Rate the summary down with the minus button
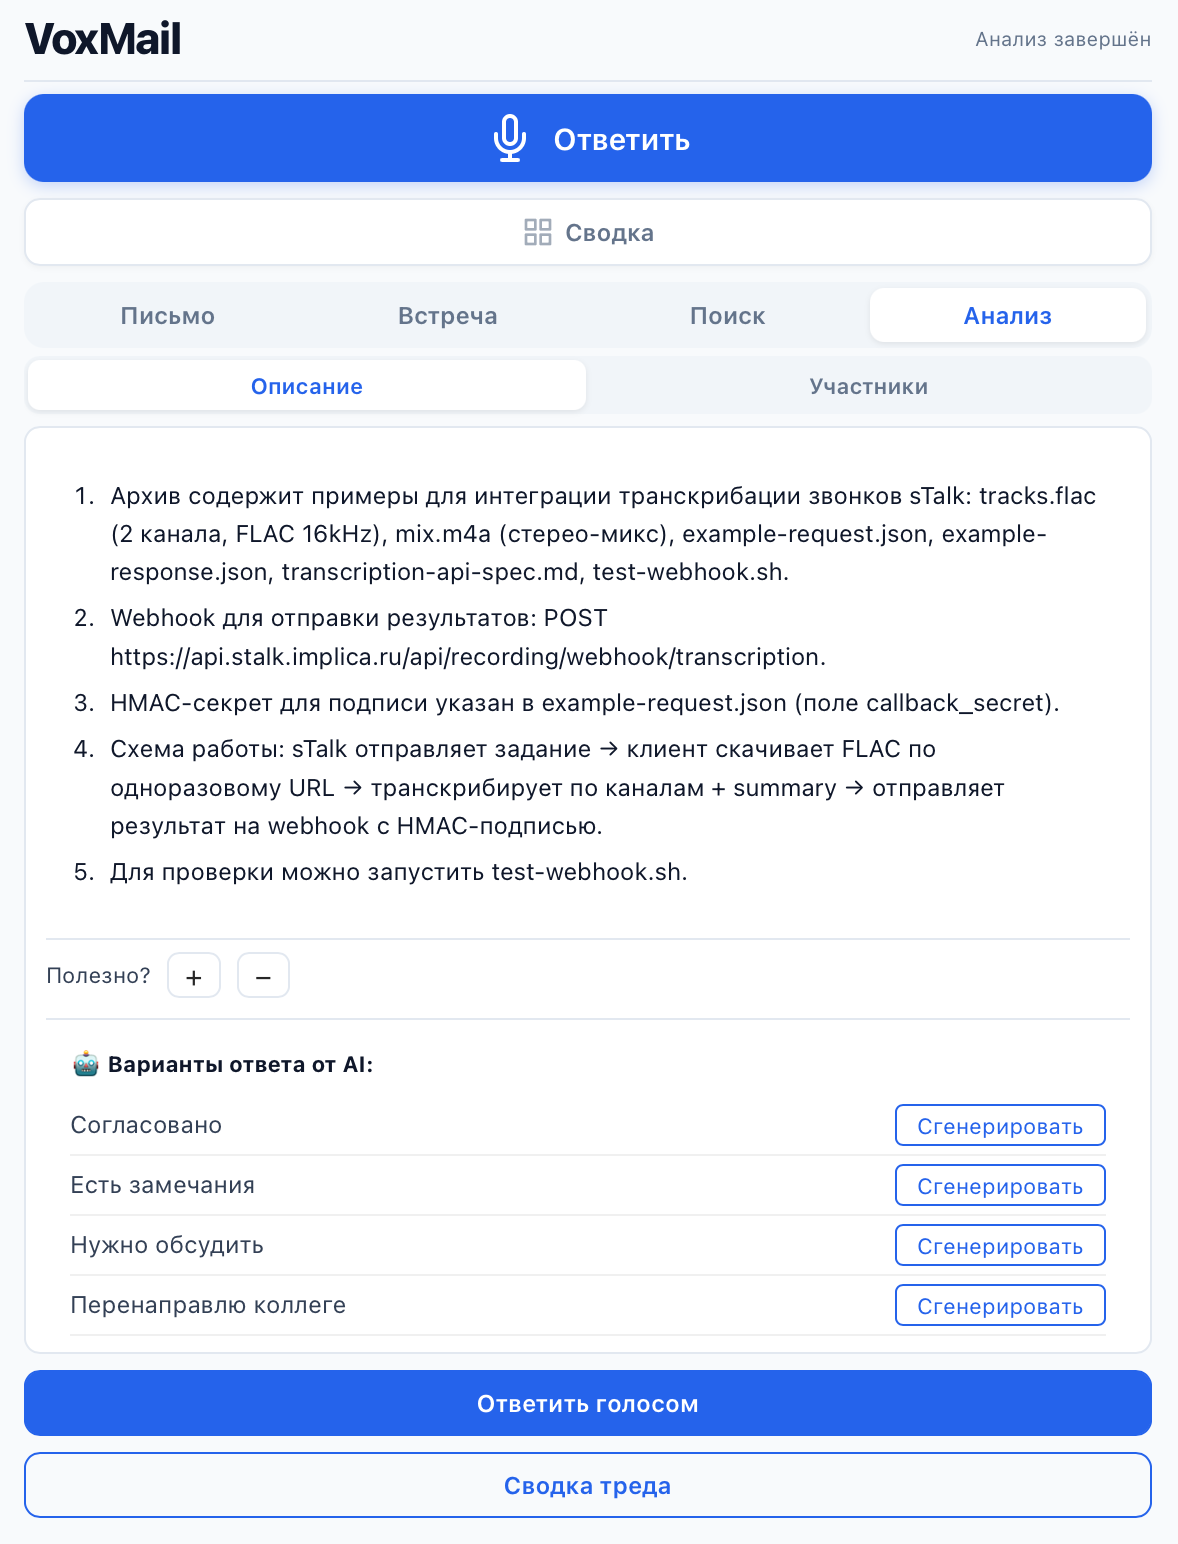The height and width of the screenshot is (1544, 1178). [x=262, y=975]
